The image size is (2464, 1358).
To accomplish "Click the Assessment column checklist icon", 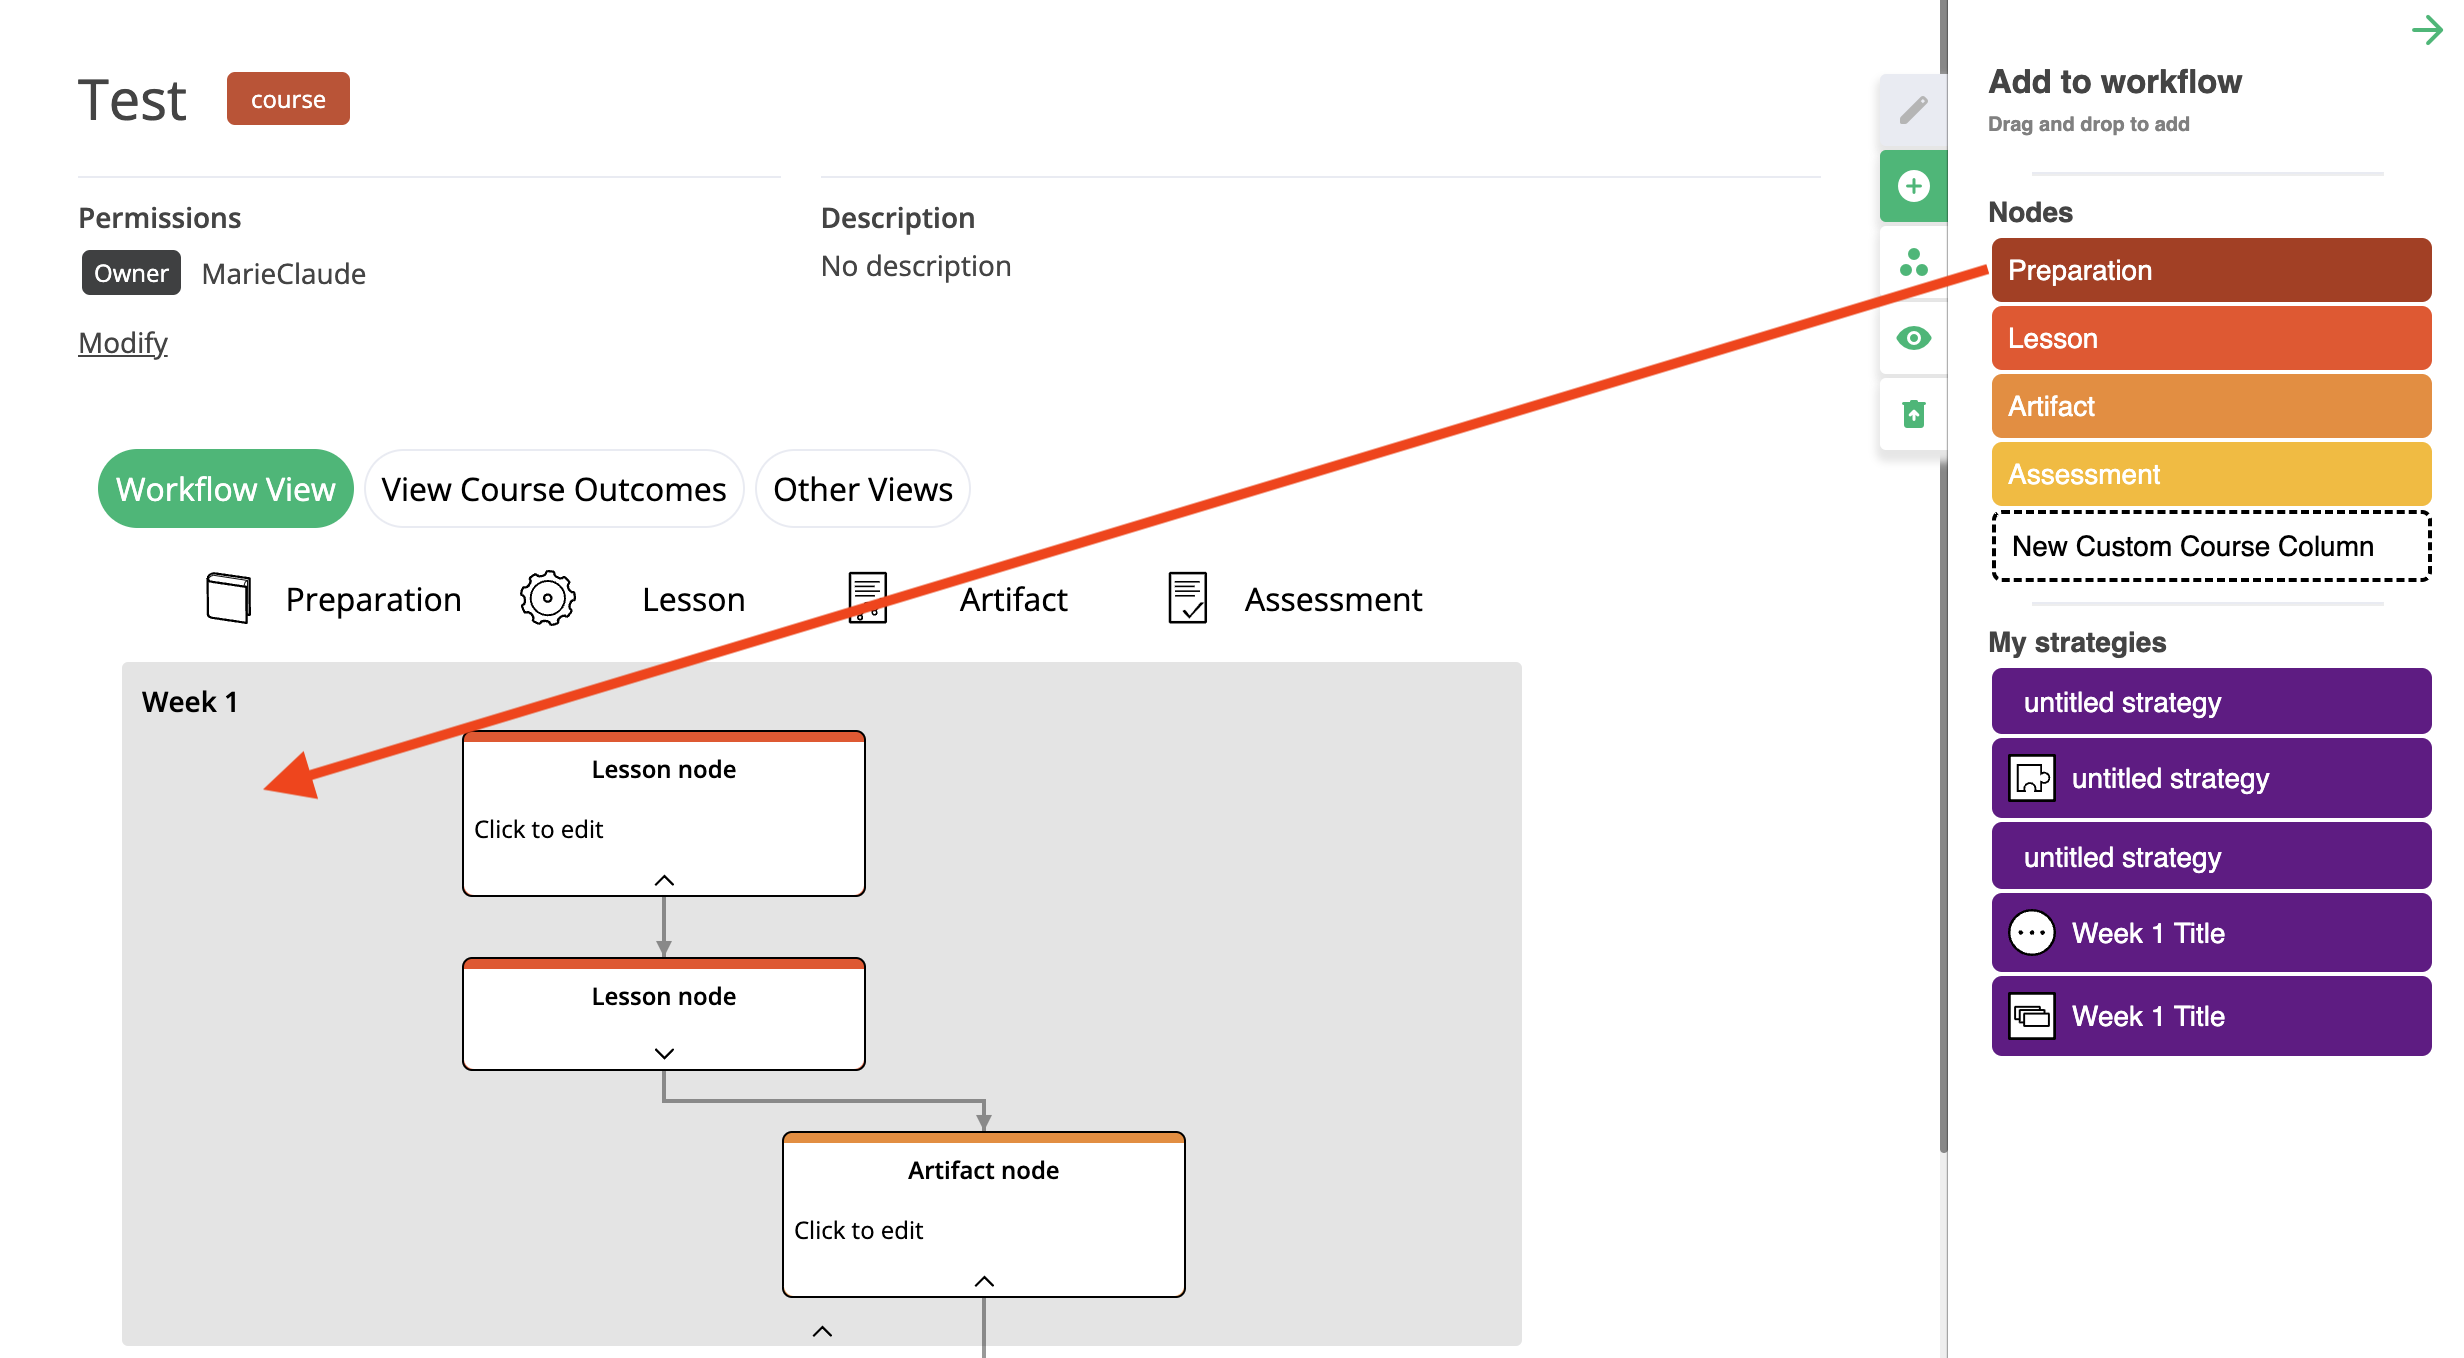I will point(1187,598).
